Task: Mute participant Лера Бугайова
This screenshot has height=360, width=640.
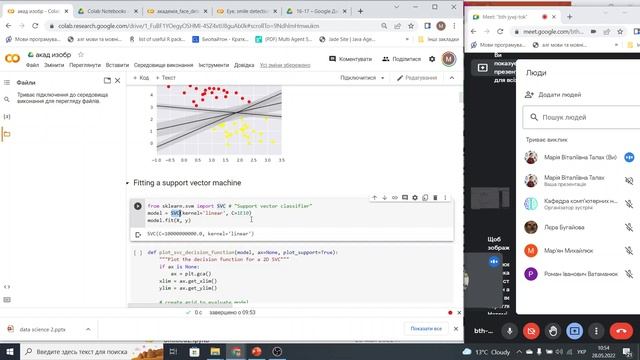Action: [629, 227]
